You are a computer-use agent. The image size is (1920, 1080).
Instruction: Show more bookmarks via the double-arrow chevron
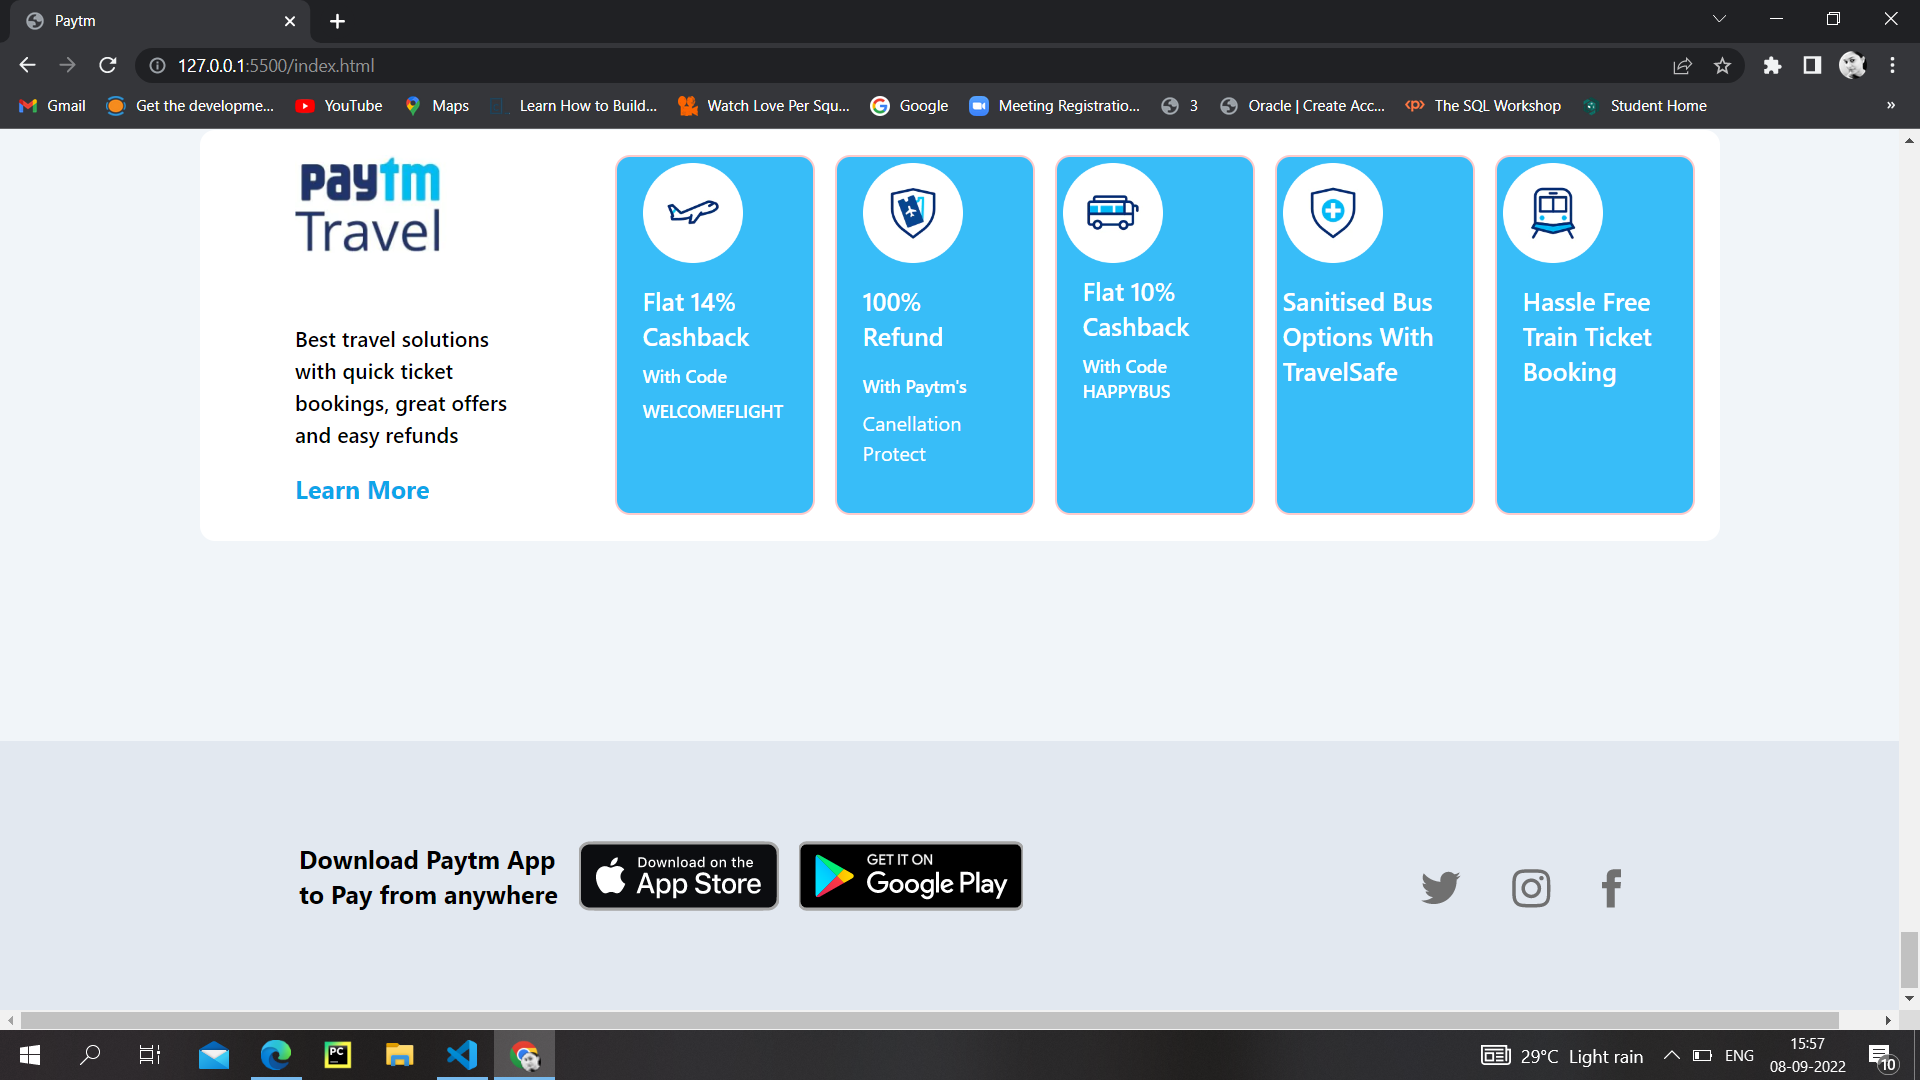tap(1891, 105)
